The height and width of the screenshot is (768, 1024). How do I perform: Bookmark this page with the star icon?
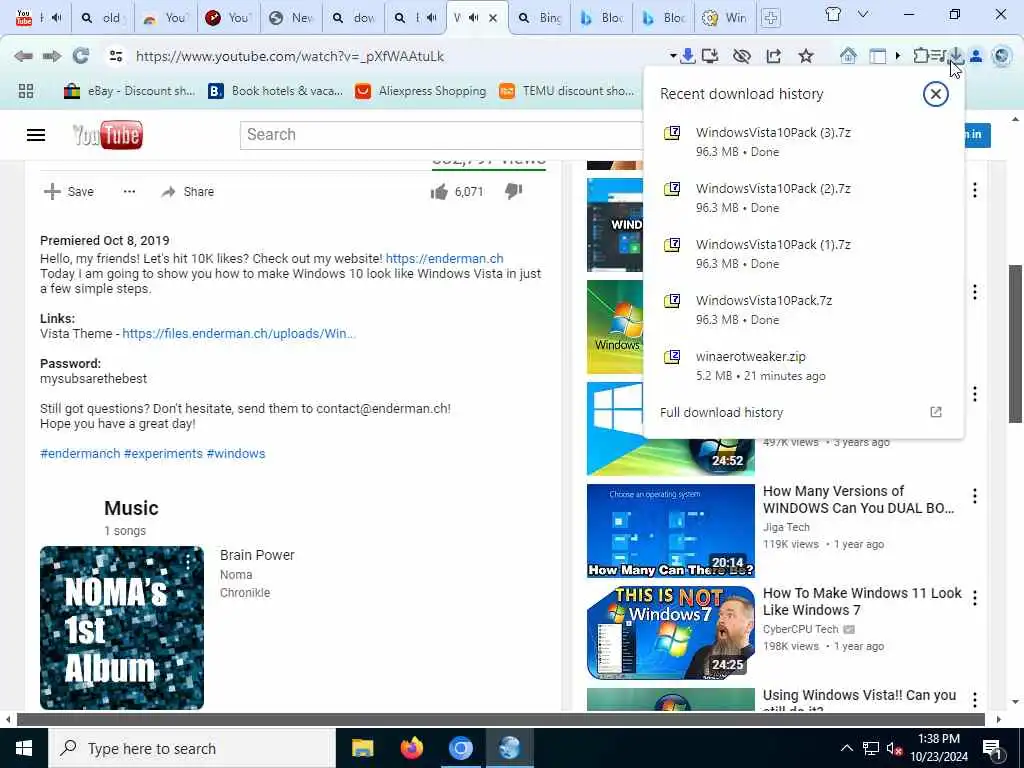806,56
